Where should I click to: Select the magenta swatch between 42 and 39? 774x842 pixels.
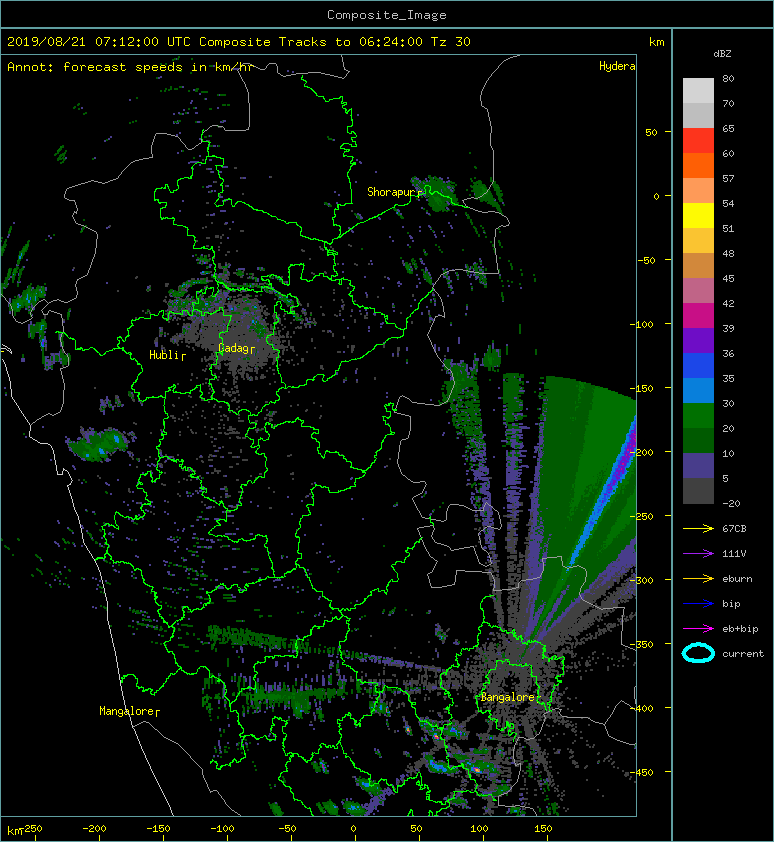[698, 316]
